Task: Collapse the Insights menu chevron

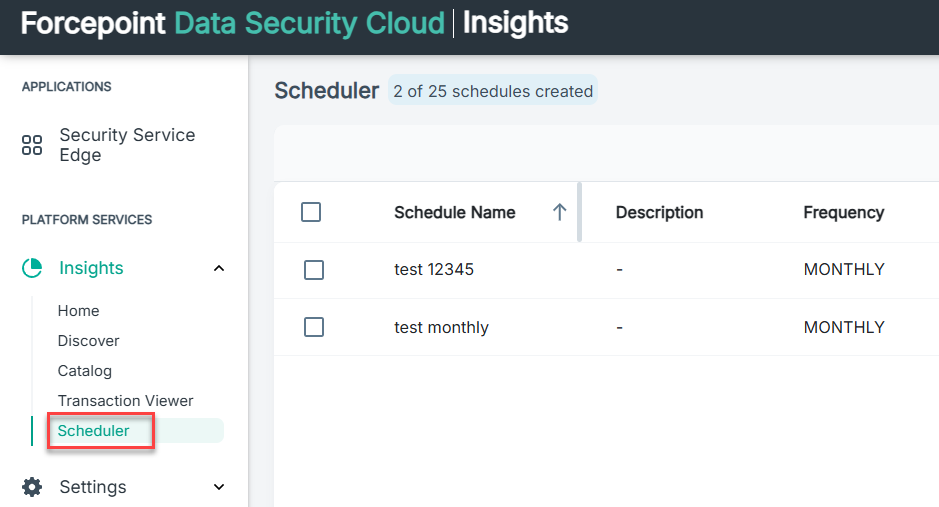Action: pyautogui.click(x=219, y=268)
